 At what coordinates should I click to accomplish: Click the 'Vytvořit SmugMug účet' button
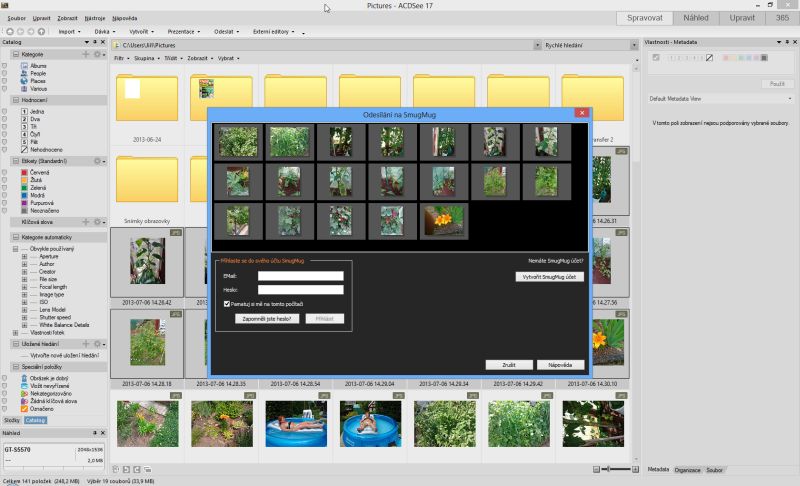point(549,277)
